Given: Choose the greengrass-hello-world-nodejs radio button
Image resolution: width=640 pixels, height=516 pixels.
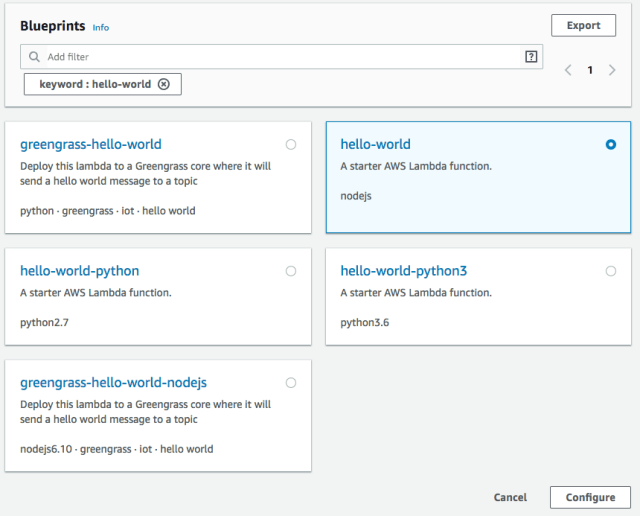Looking at the screenshot, I should click(291, 383).
